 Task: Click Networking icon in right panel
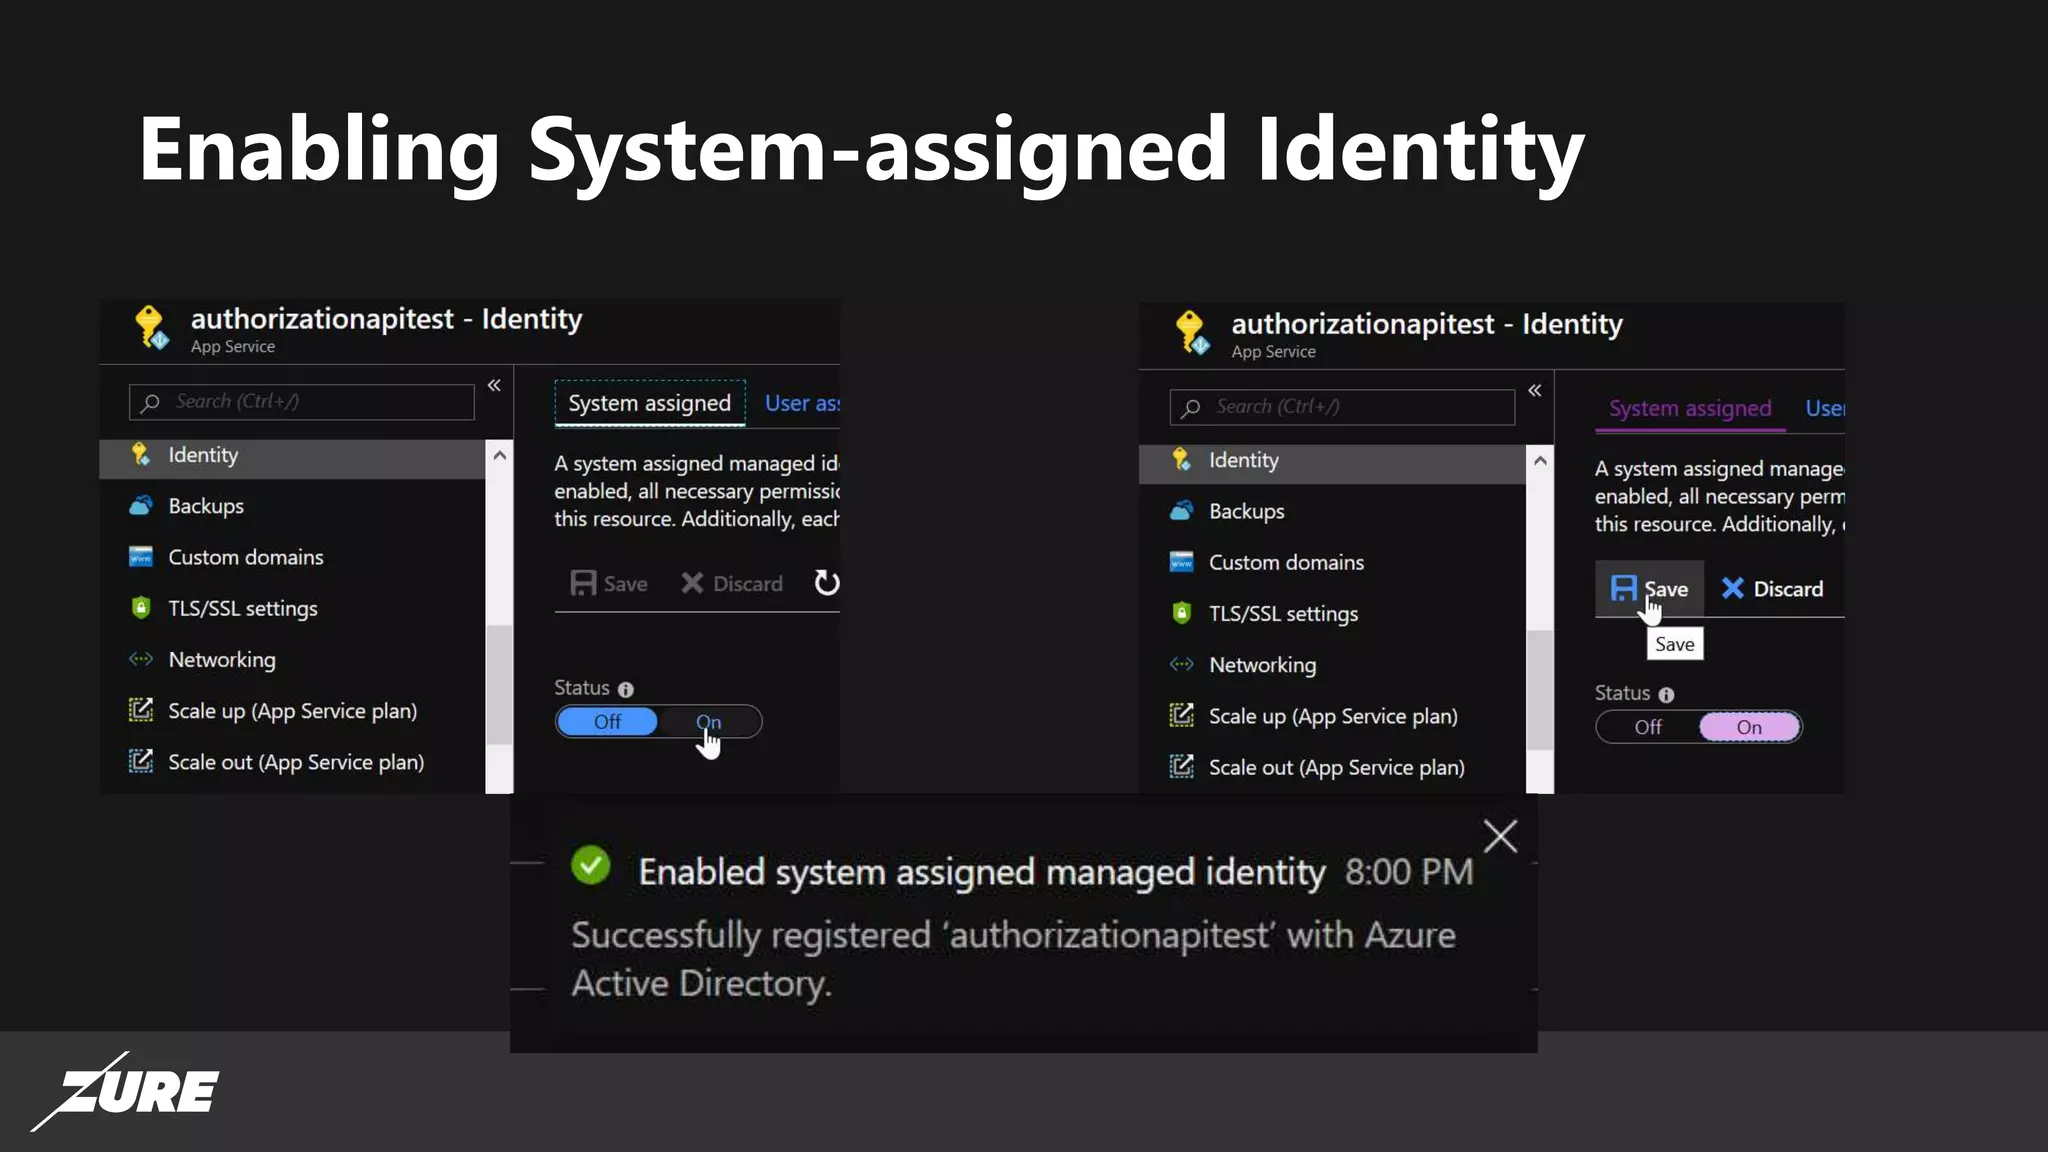(x=1181, y=664)
